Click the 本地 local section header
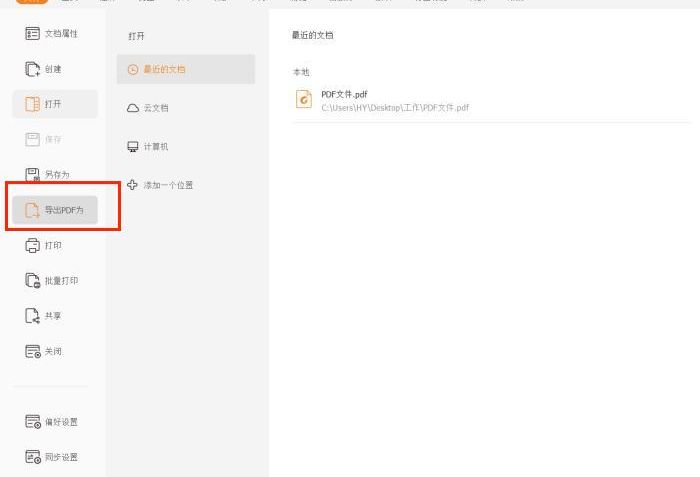The image size is (700, 477). click(301, 73)
